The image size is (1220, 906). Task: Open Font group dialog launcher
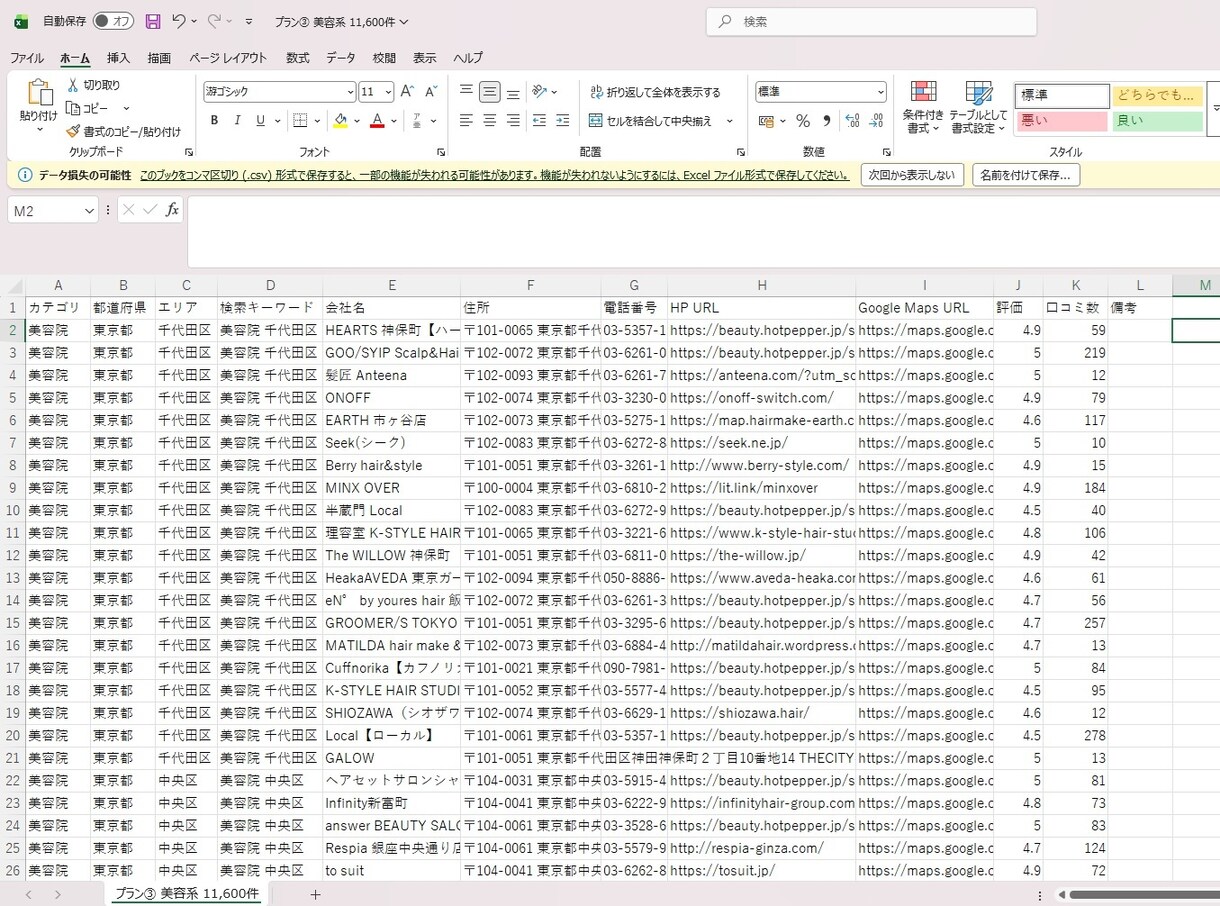click(x=441, y=152)
